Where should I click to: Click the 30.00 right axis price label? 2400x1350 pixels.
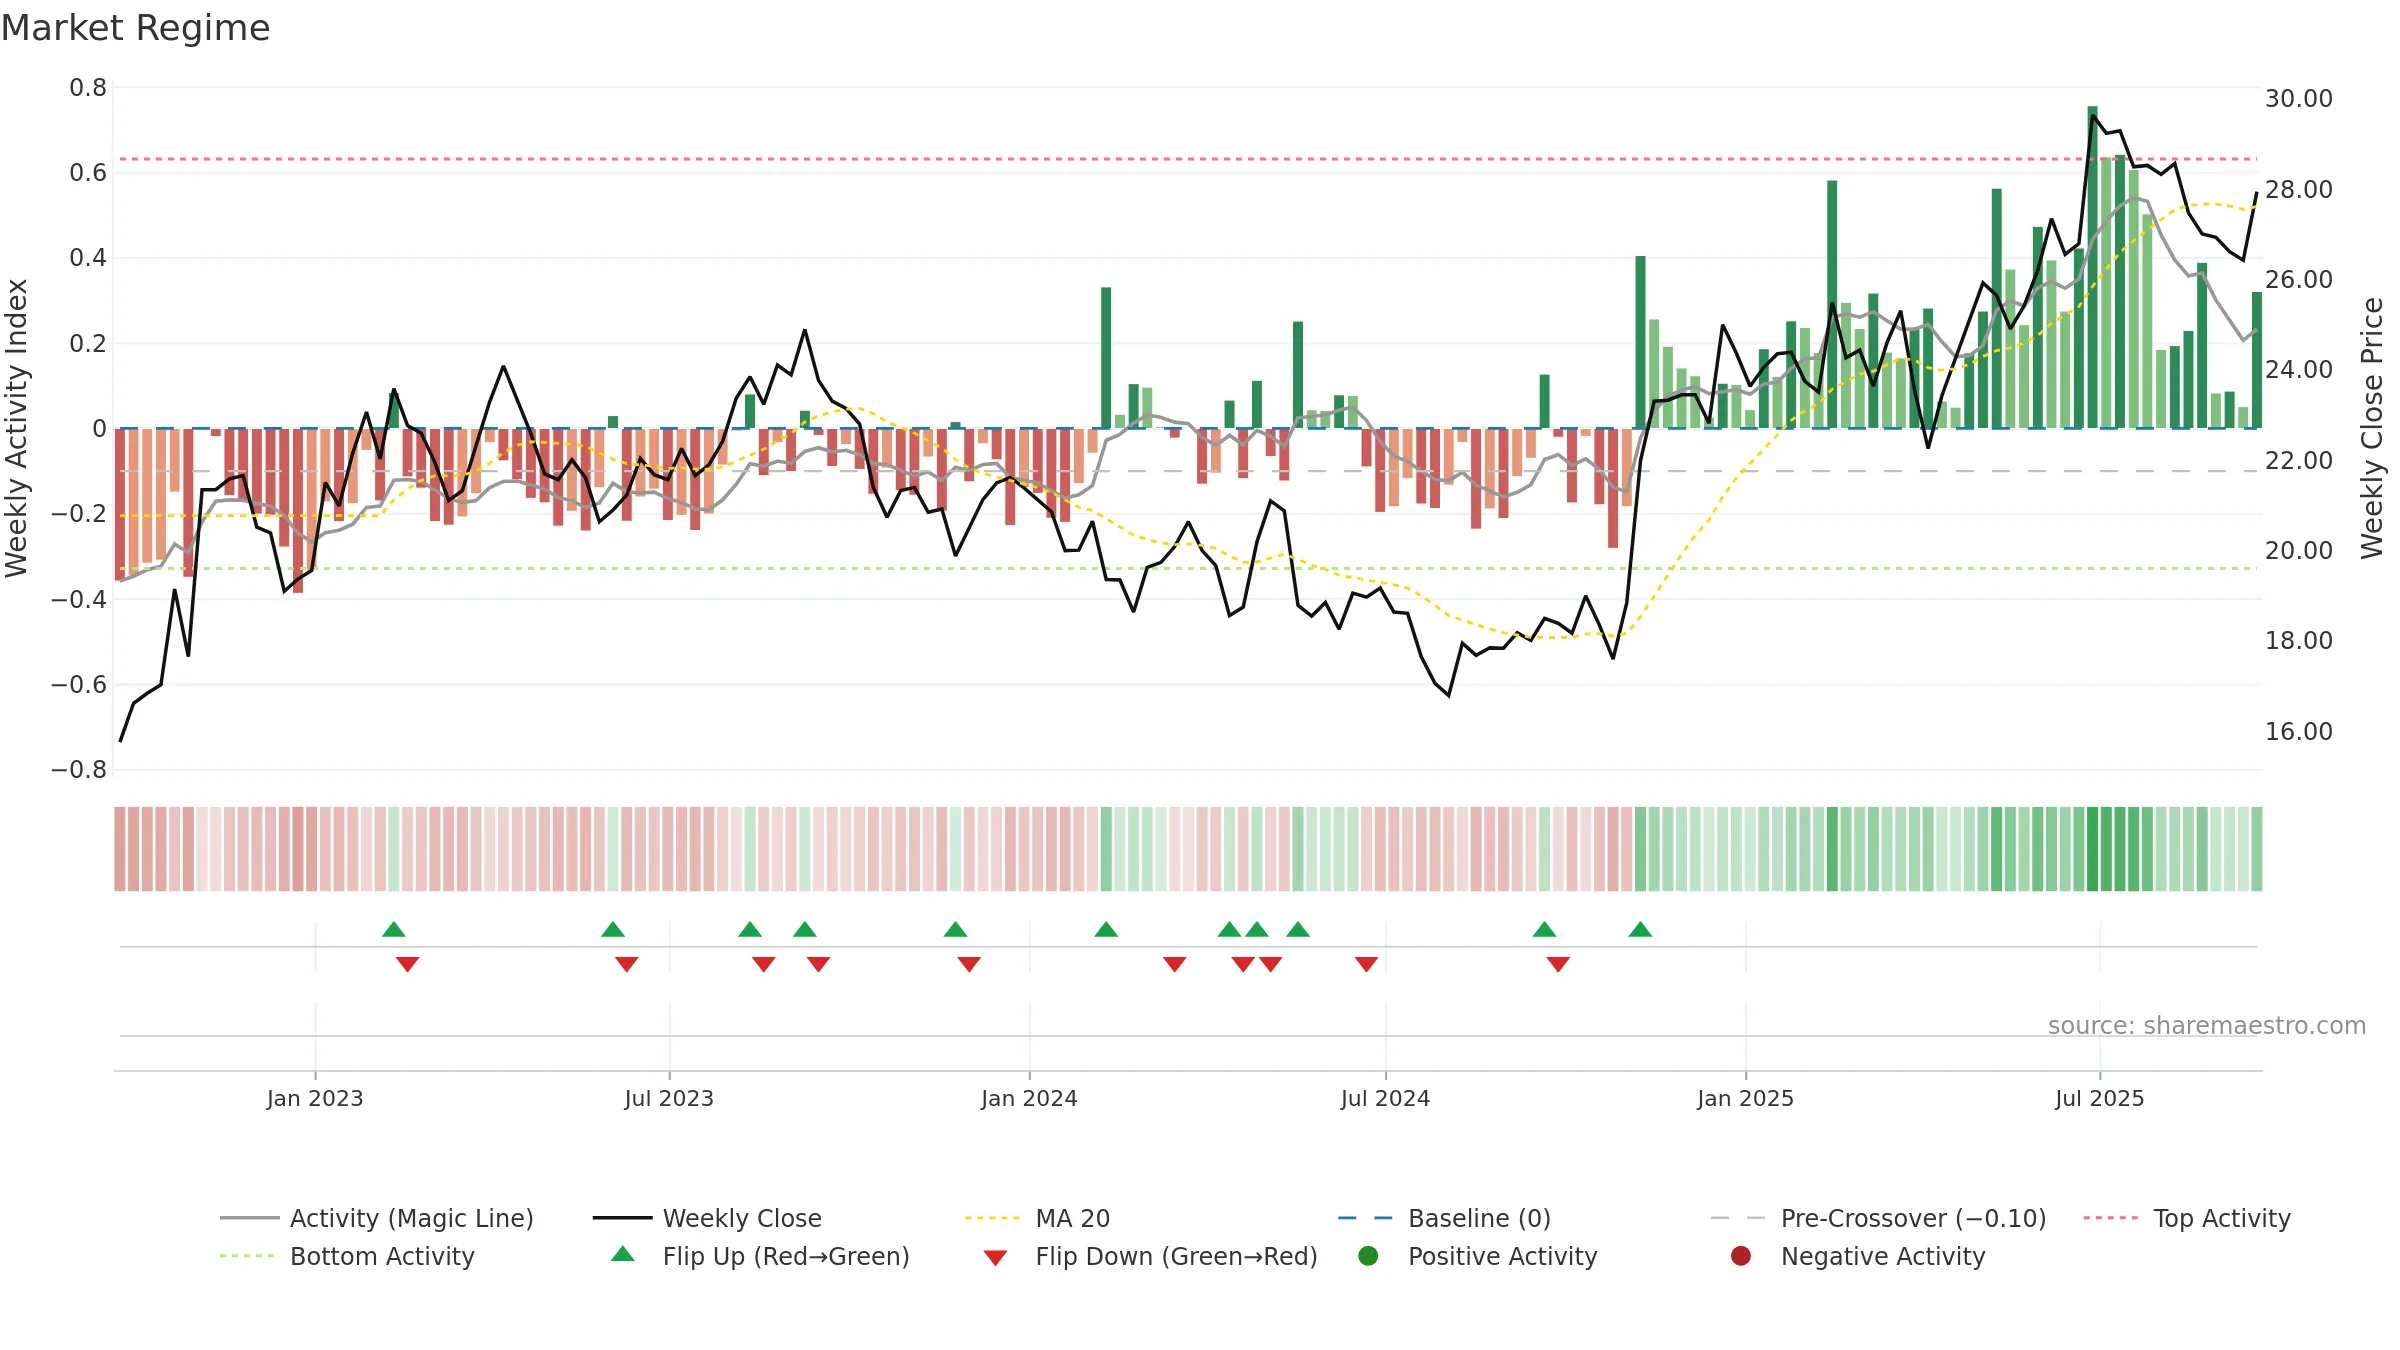tap(2298, 99)
